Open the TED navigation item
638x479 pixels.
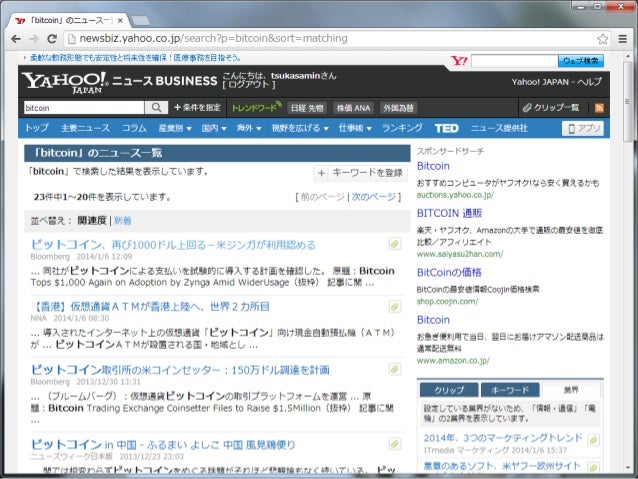446,128
